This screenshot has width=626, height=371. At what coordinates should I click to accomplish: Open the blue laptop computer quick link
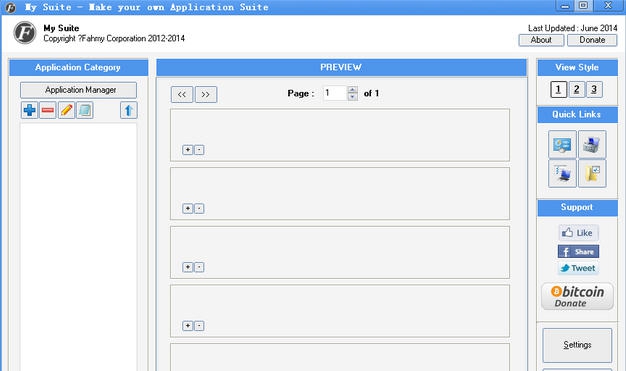(562, 174)
